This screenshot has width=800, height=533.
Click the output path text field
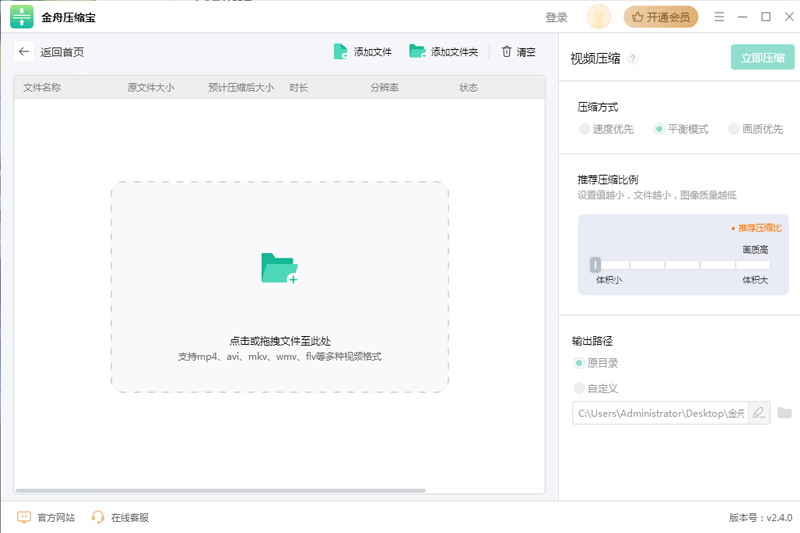(x=659, y=413)
